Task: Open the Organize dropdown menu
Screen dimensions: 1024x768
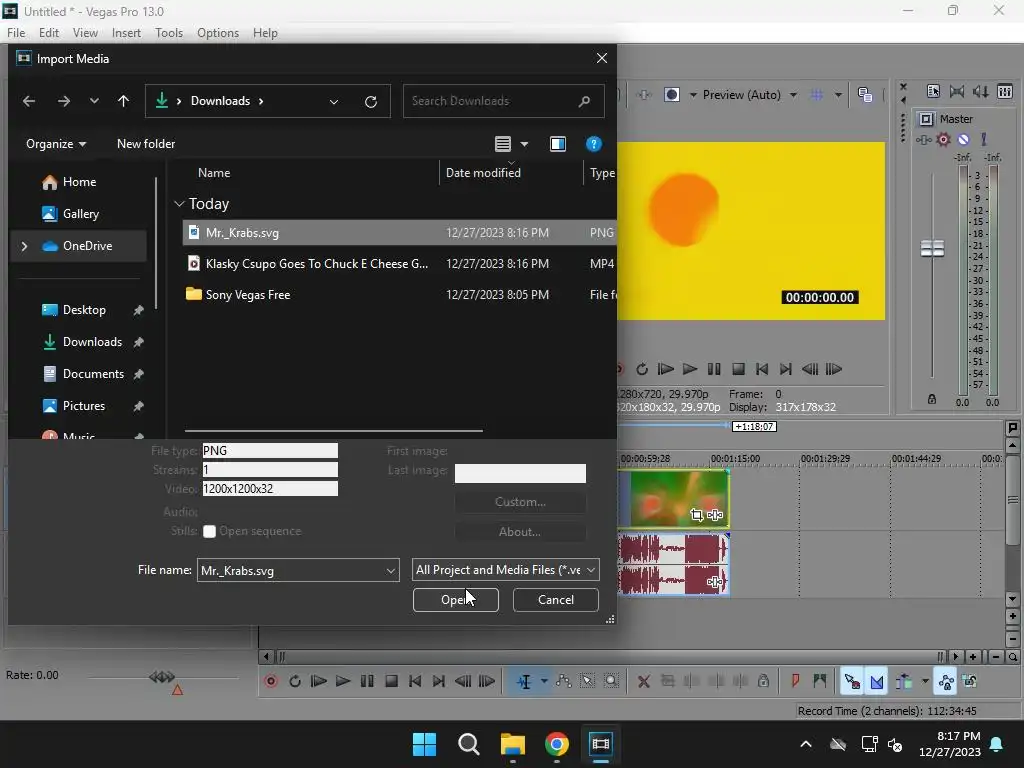Action: (56, 144)
